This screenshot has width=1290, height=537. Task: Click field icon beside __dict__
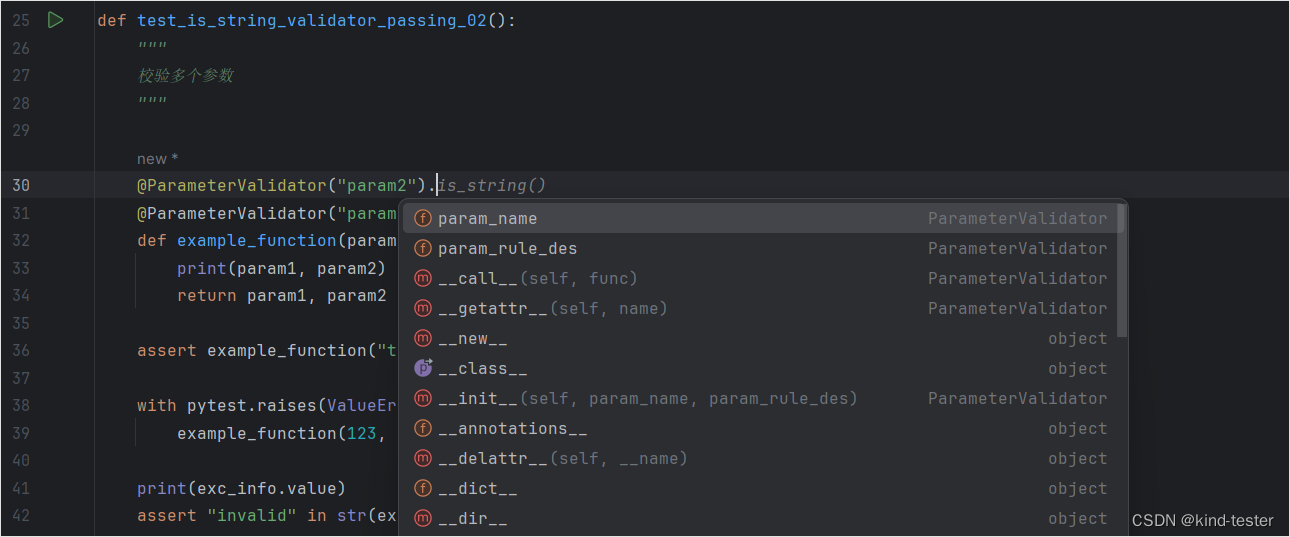click(423, 488)
